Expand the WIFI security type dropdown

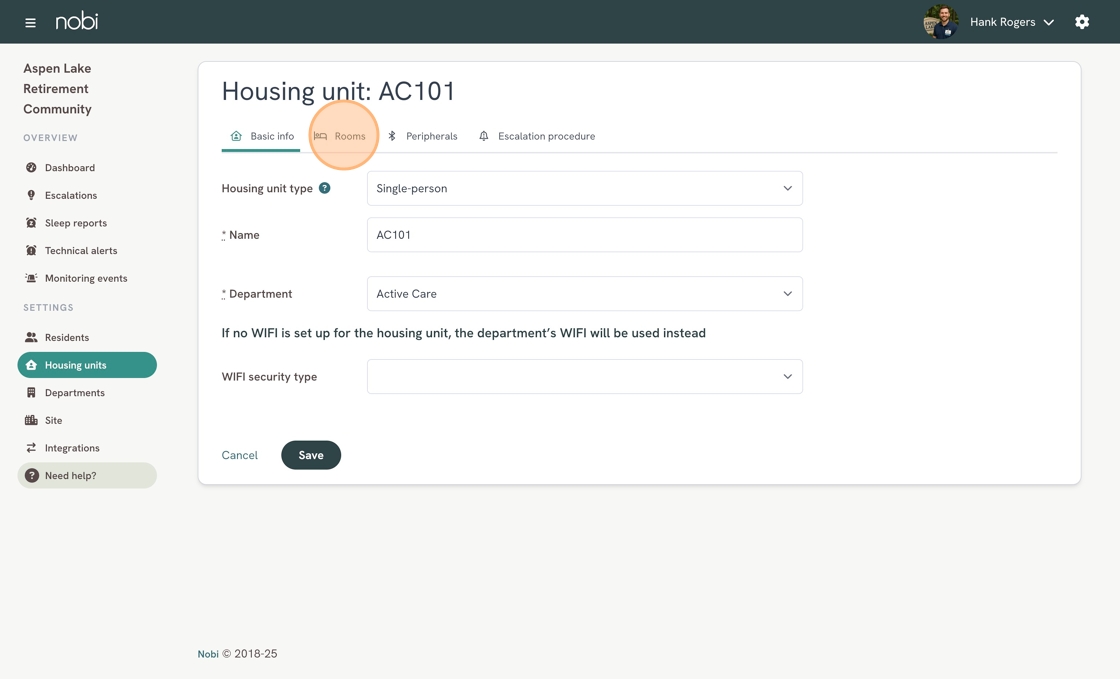[x=584, y=377]
